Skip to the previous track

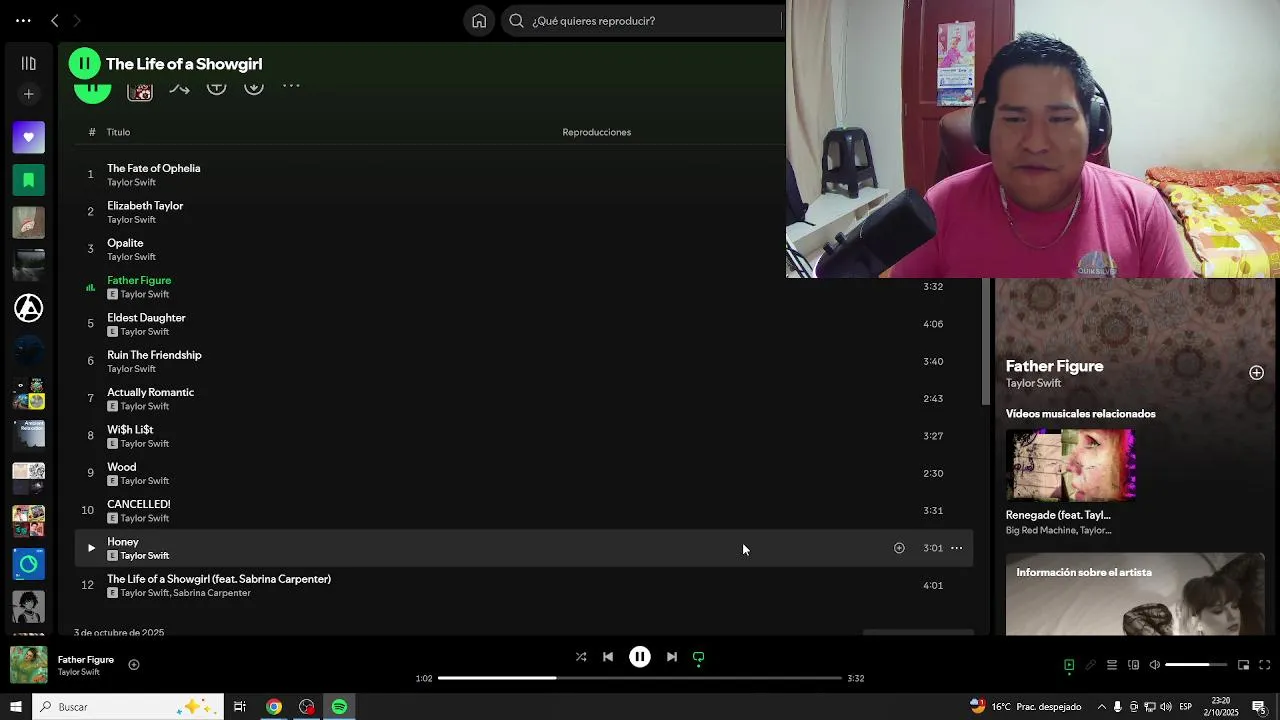608,657
